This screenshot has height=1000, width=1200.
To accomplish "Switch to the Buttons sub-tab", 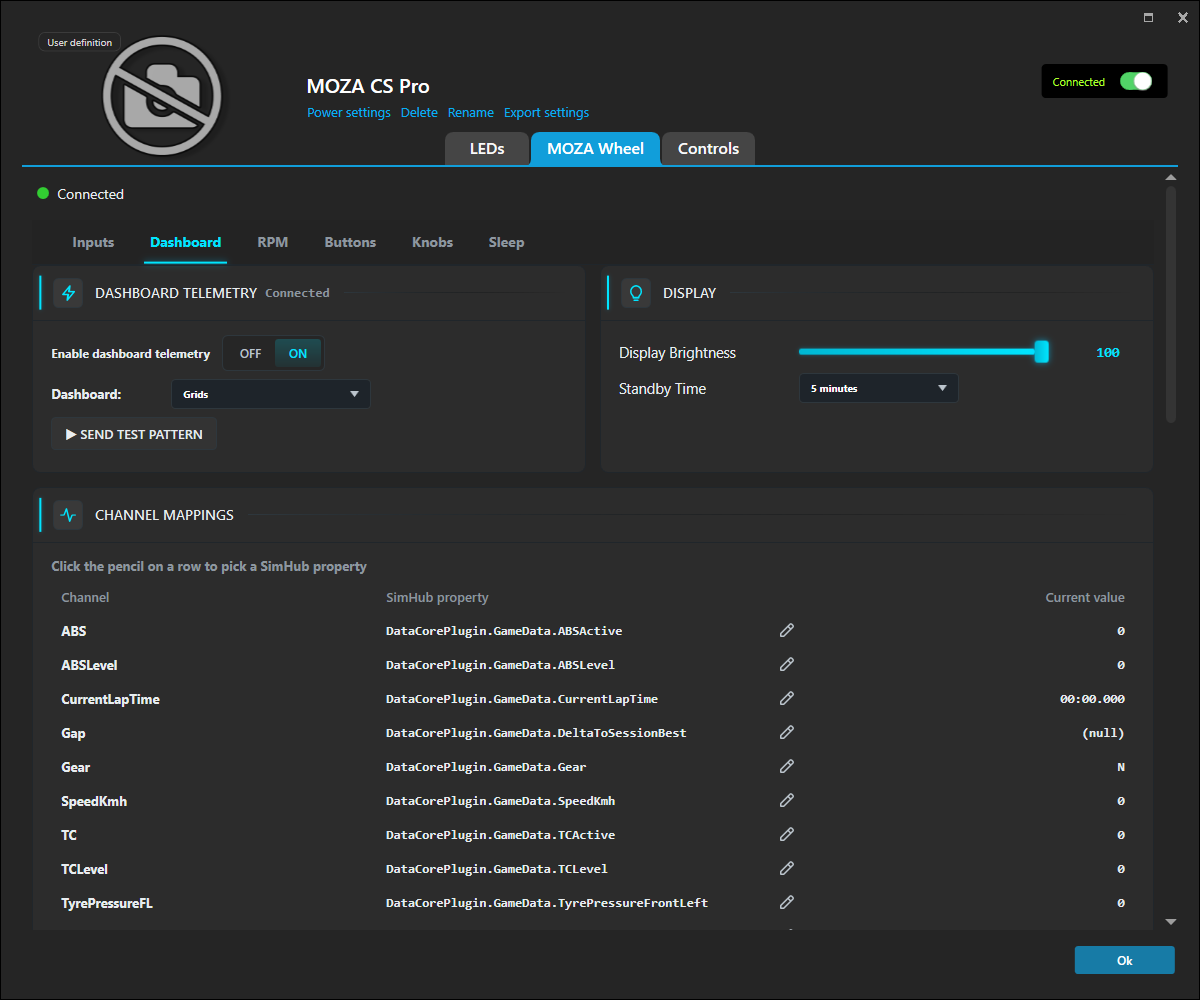I will tap(350, 242).
